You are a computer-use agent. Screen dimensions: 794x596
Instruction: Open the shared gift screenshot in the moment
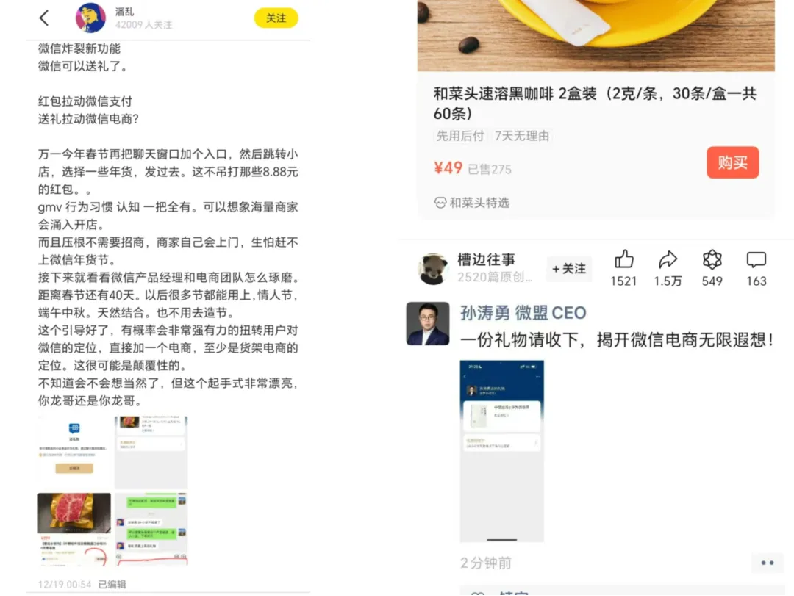click(501, 451)
